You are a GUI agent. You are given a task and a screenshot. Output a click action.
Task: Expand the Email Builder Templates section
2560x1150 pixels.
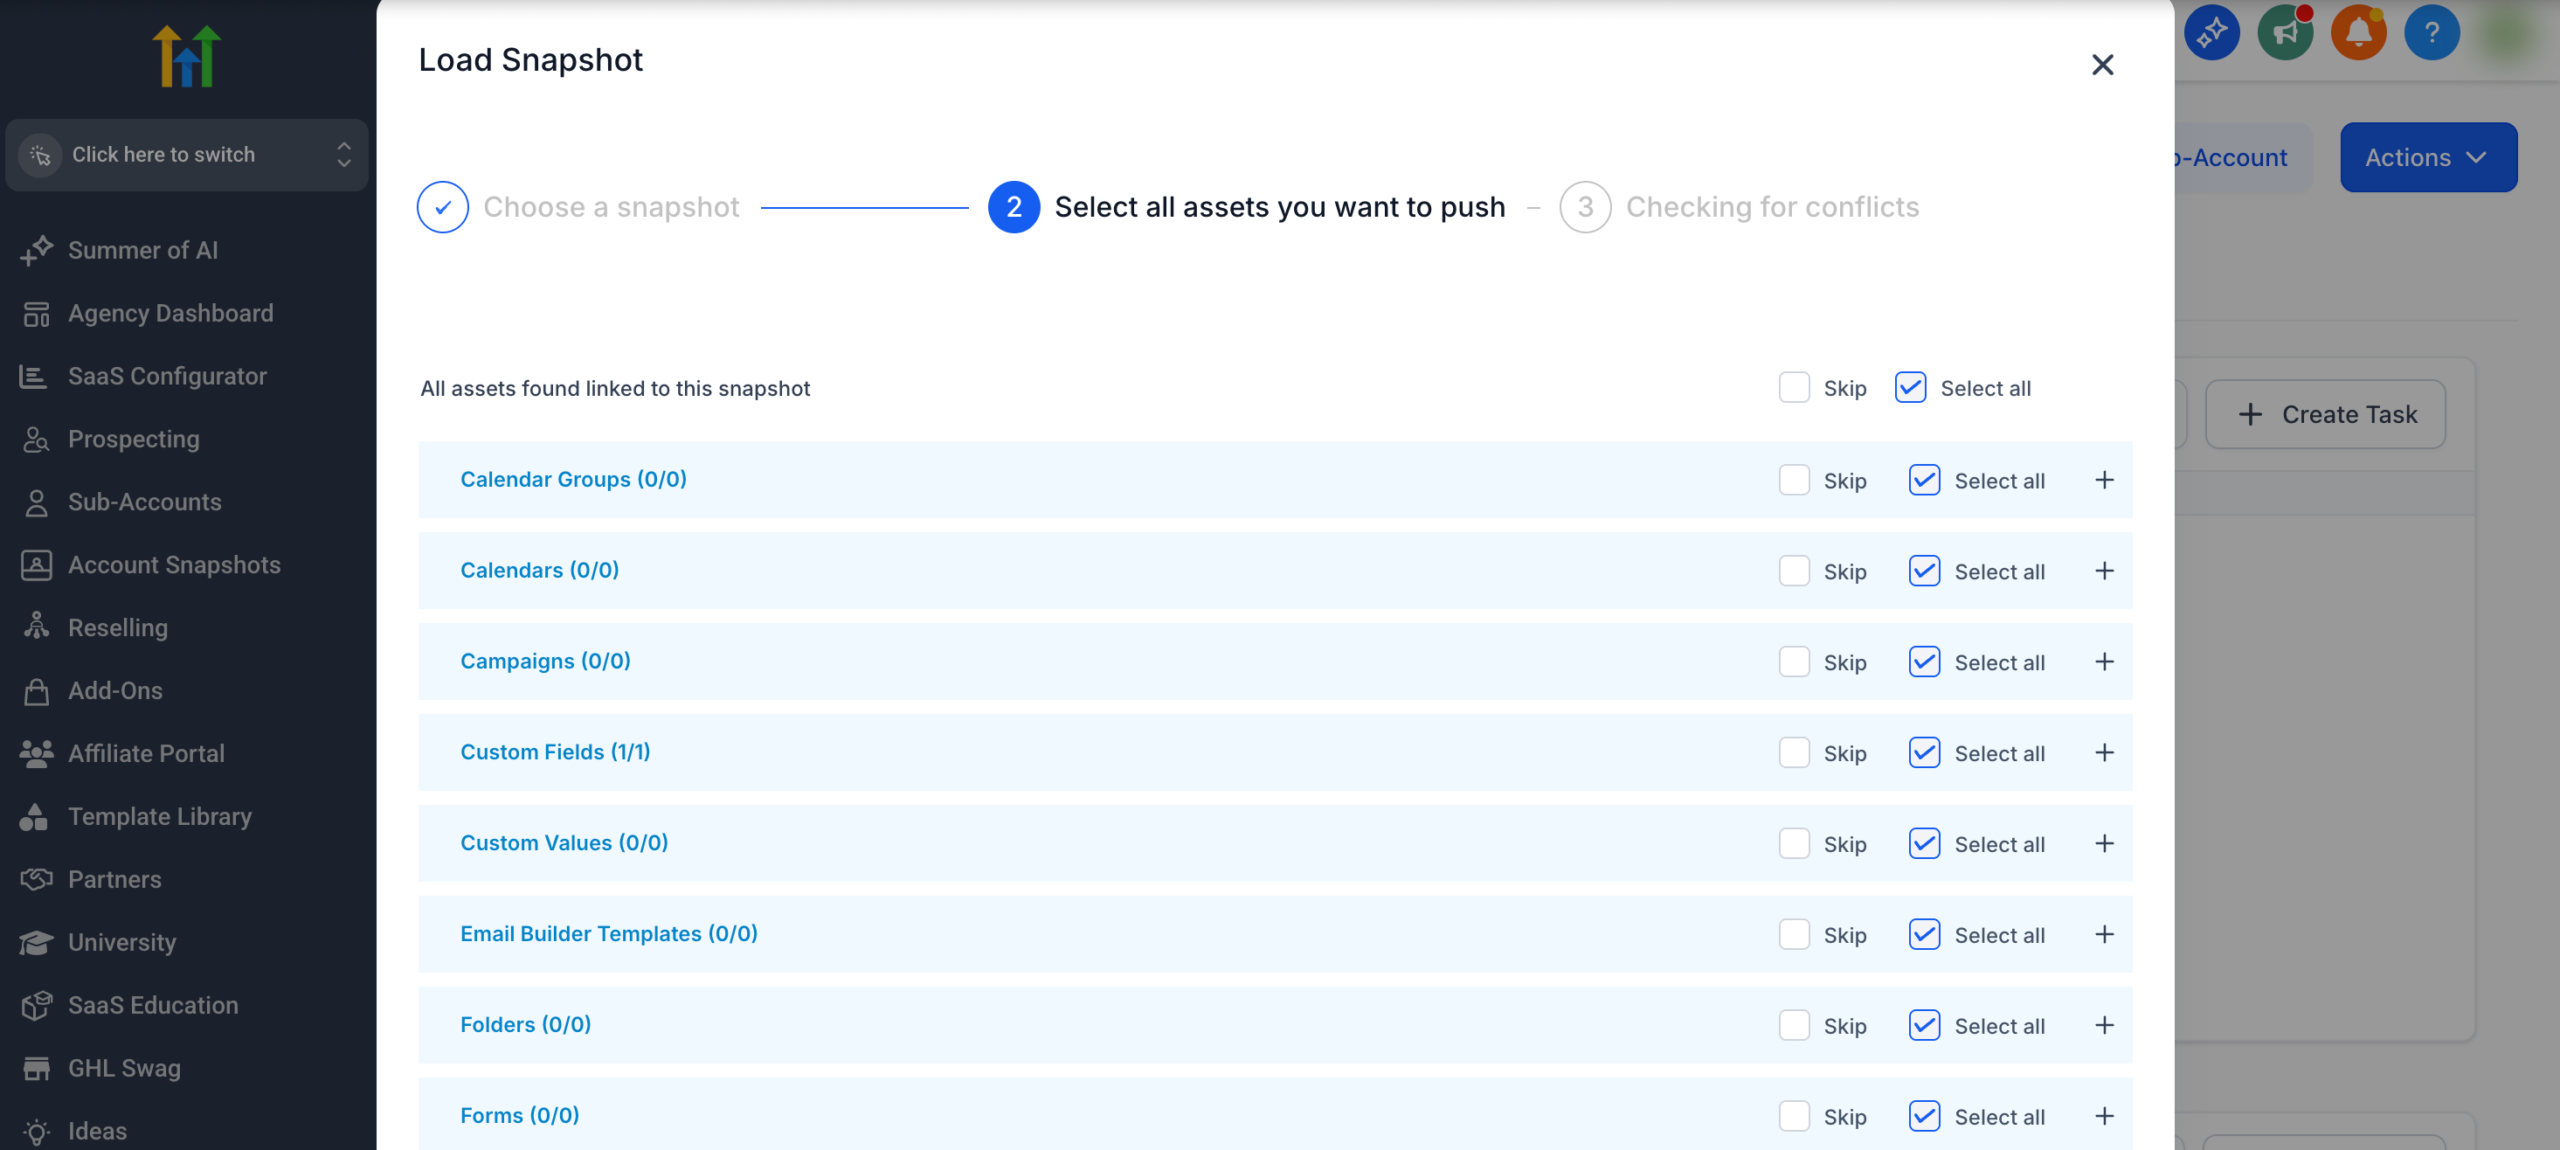(x=2106, y=934)
